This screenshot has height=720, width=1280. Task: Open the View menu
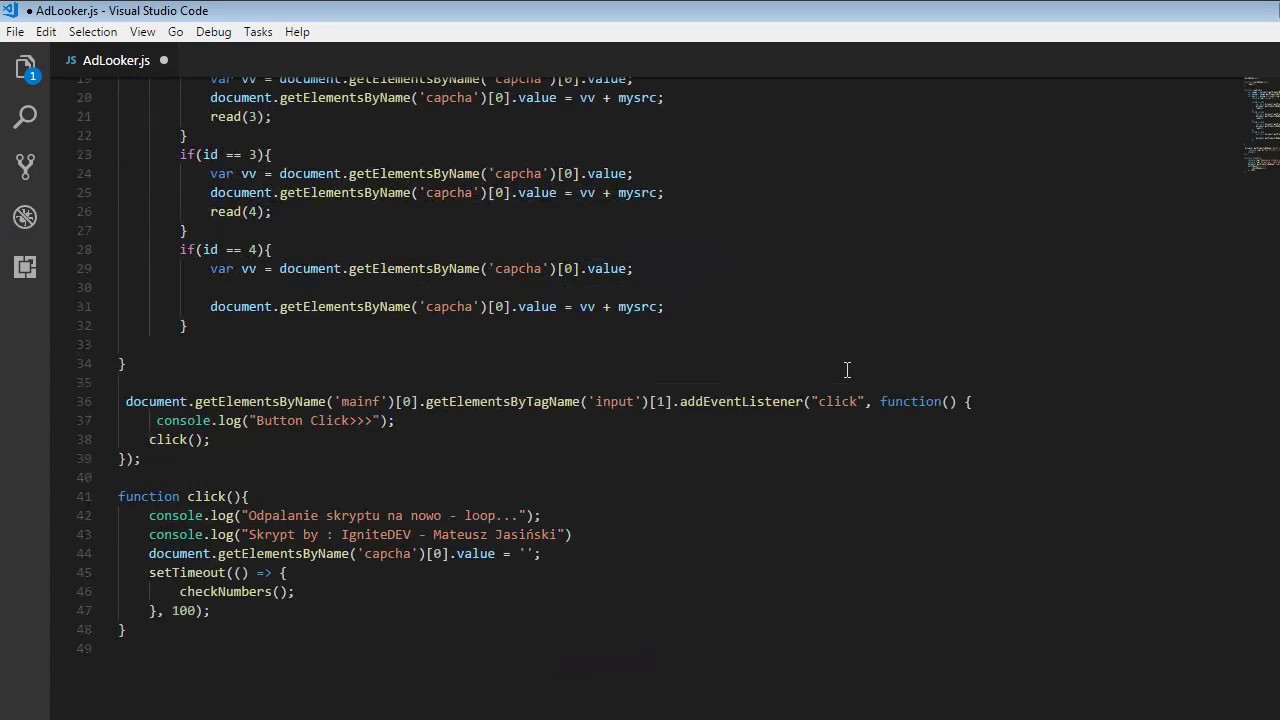(x=142, y=32)
